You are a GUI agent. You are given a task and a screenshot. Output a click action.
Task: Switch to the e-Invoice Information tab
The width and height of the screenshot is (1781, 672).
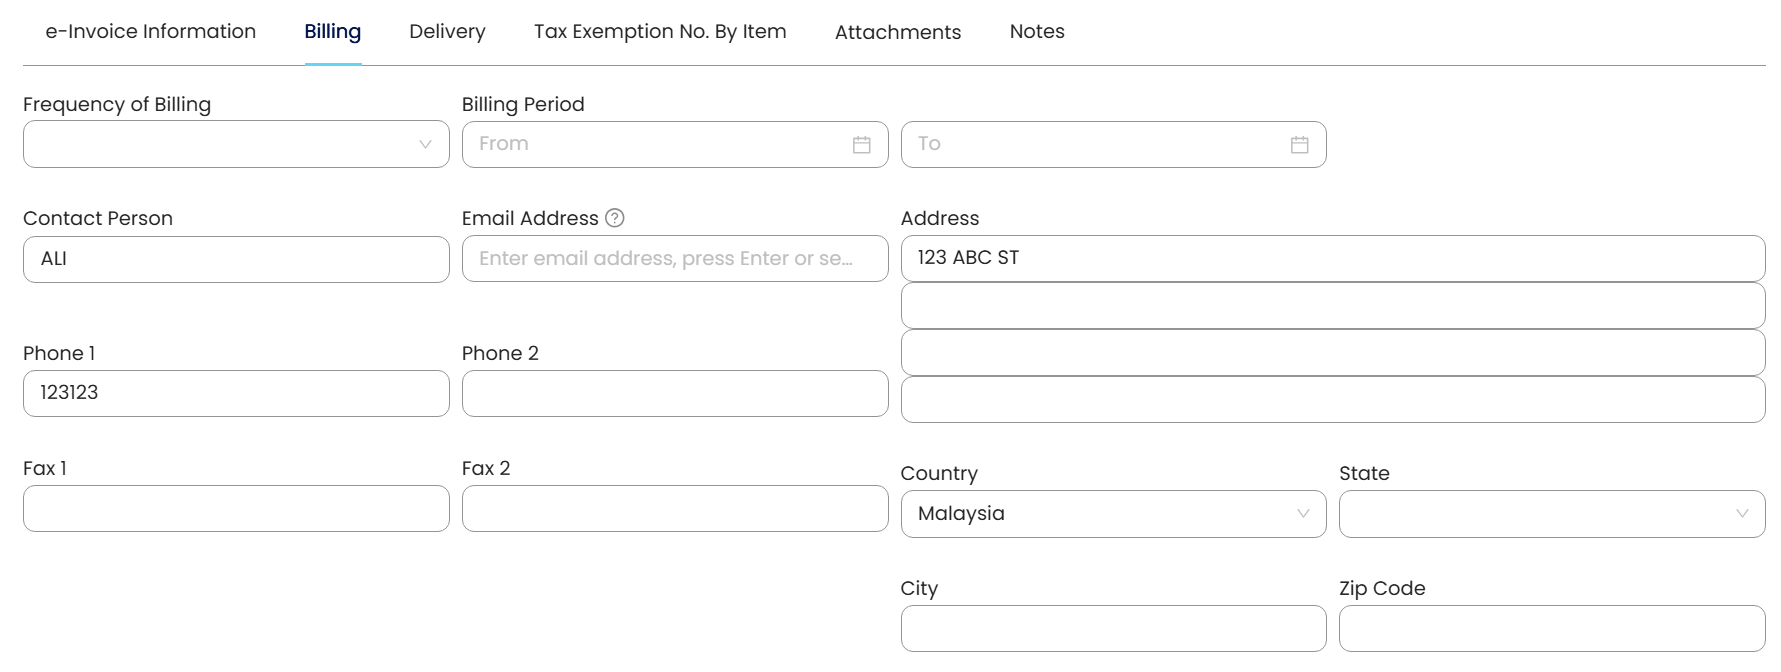[x=151, y=32]
